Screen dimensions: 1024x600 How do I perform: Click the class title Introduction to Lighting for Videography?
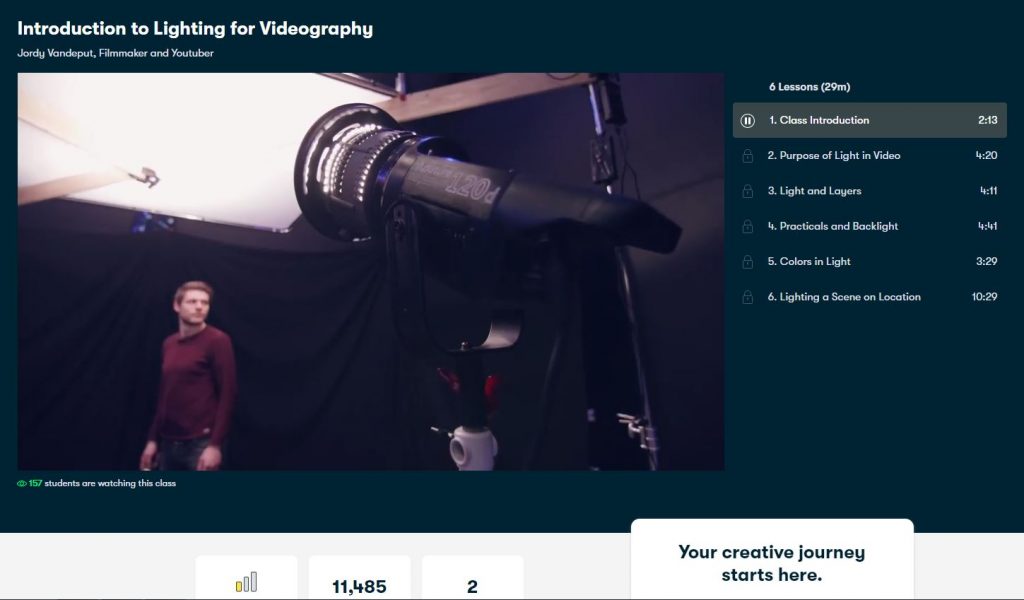tap(194, 29)
